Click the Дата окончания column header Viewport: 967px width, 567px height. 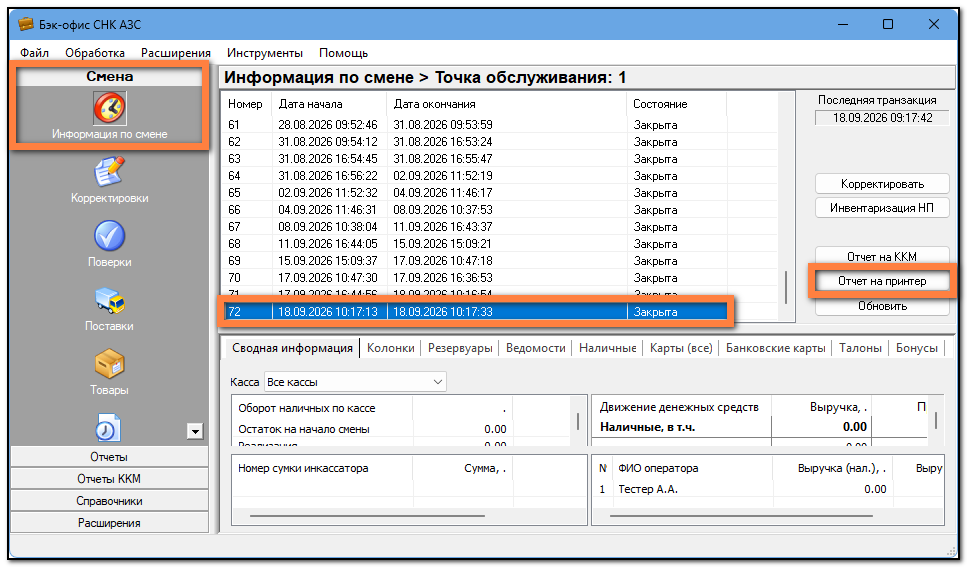[506, 104]
